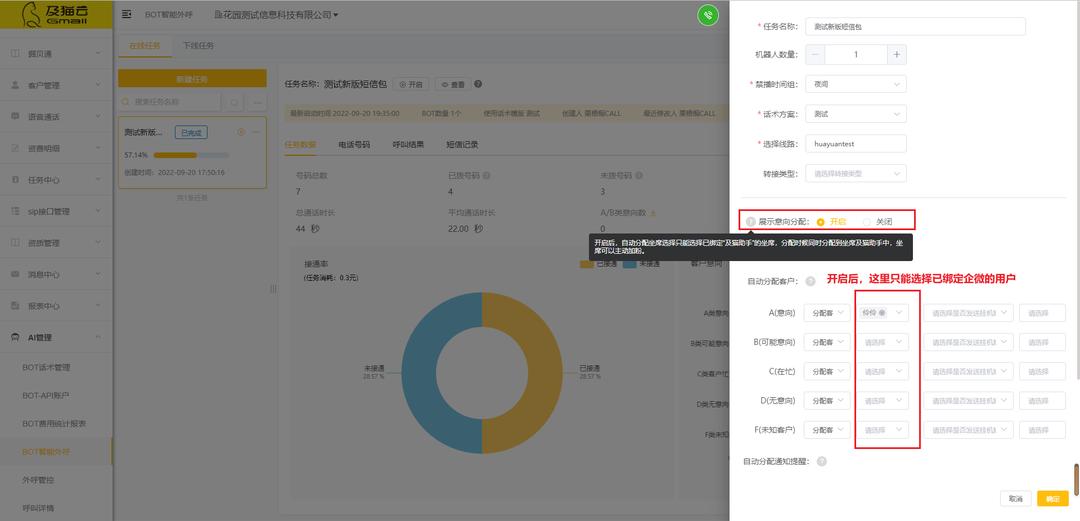Open the 分配客 dropdown for A(意向) row
The image size is (1080, 521).
827,313
